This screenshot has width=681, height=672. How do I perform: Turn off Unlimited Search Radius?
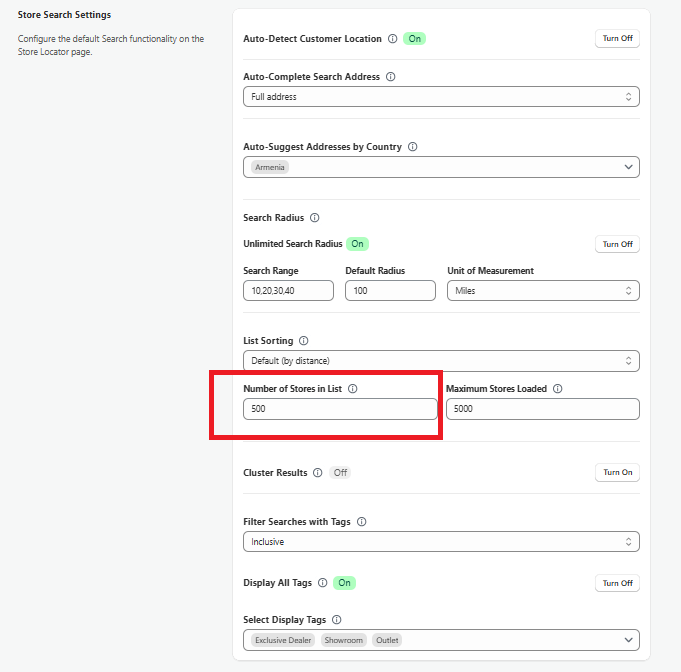[x=617, y=244]
